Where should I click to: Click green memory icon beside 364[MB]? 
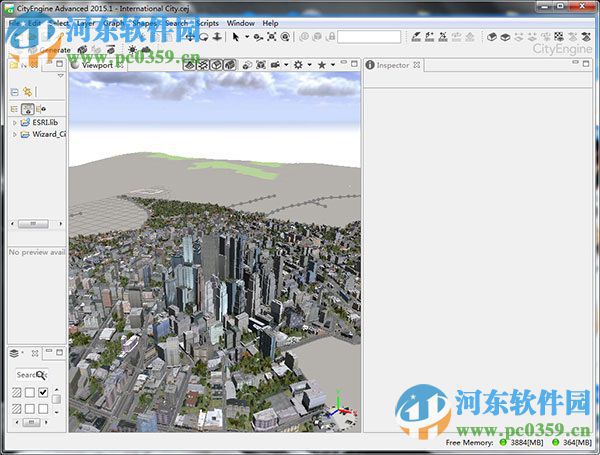tap(555, 443)
